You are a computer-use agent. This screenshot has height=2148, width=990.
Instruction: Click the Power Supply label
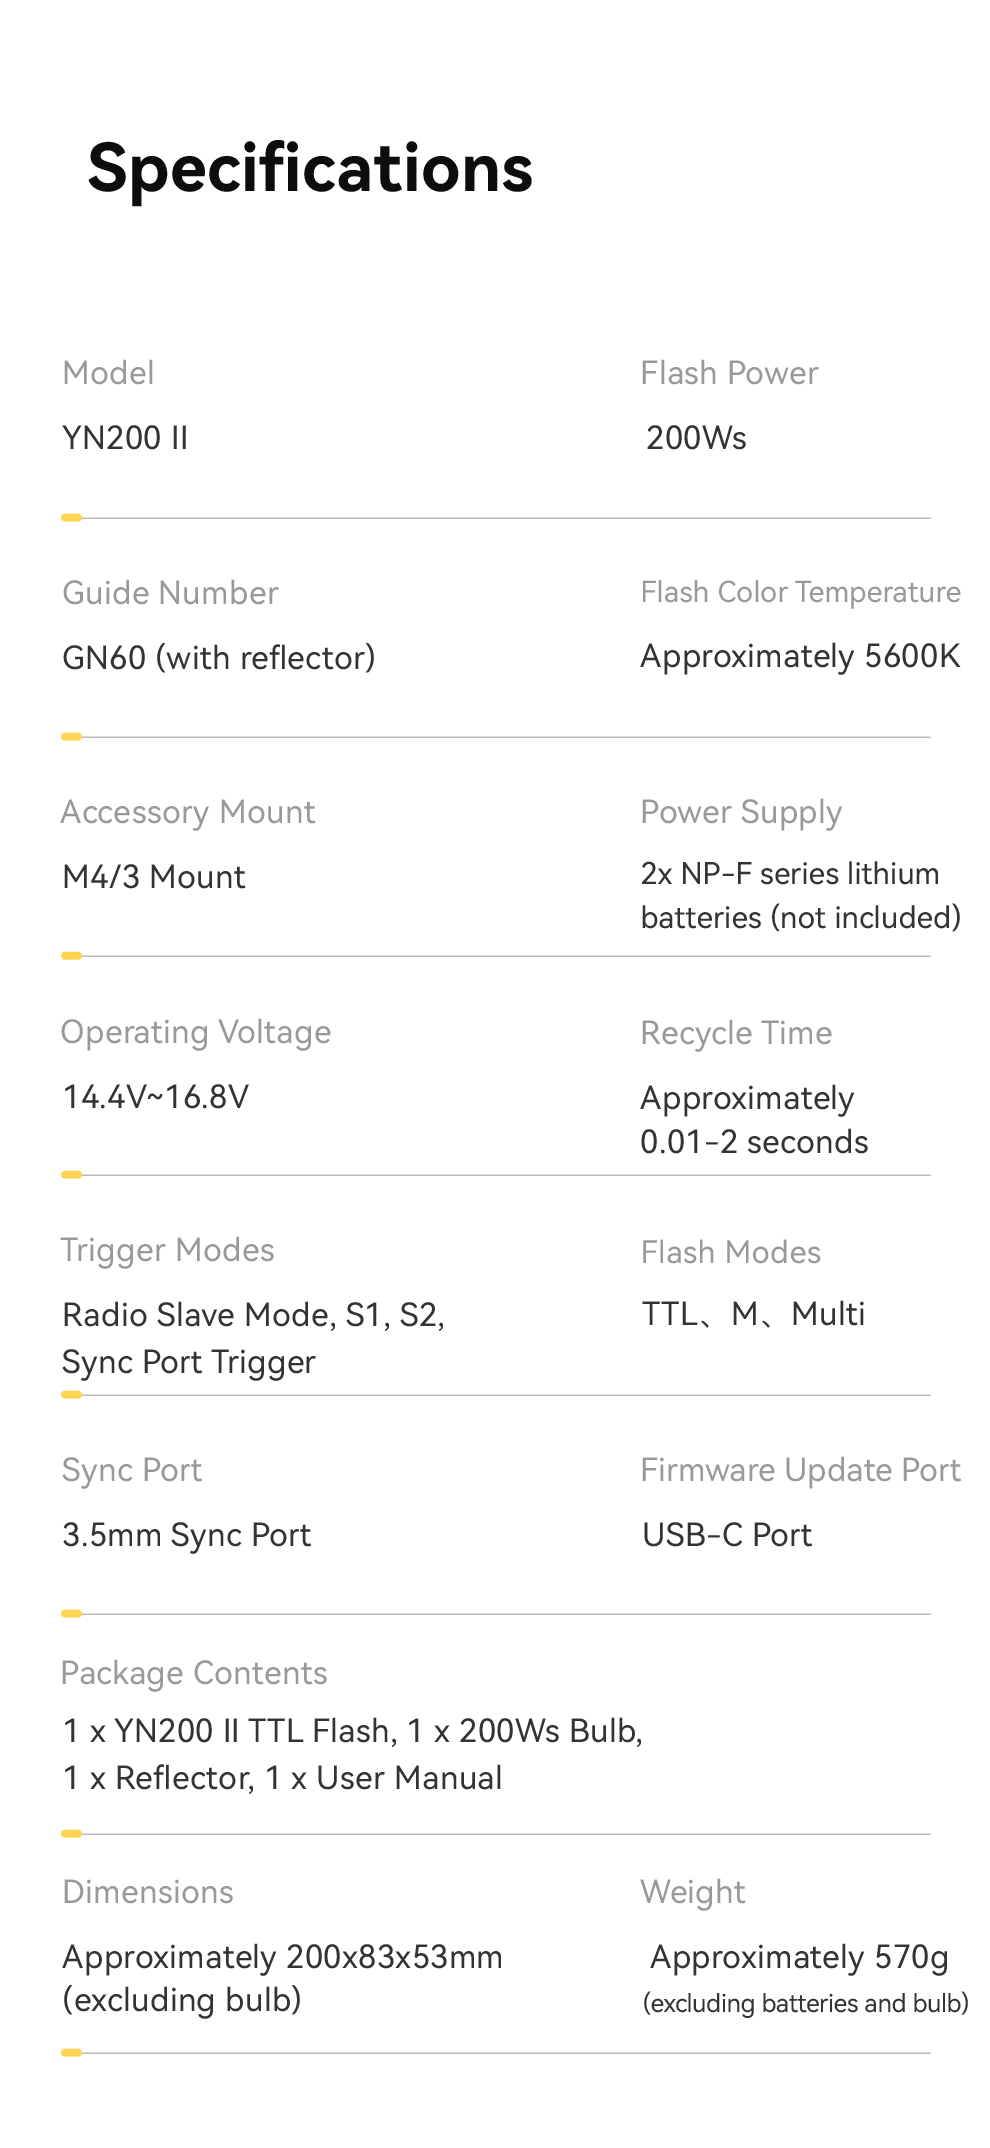(741, 812)
